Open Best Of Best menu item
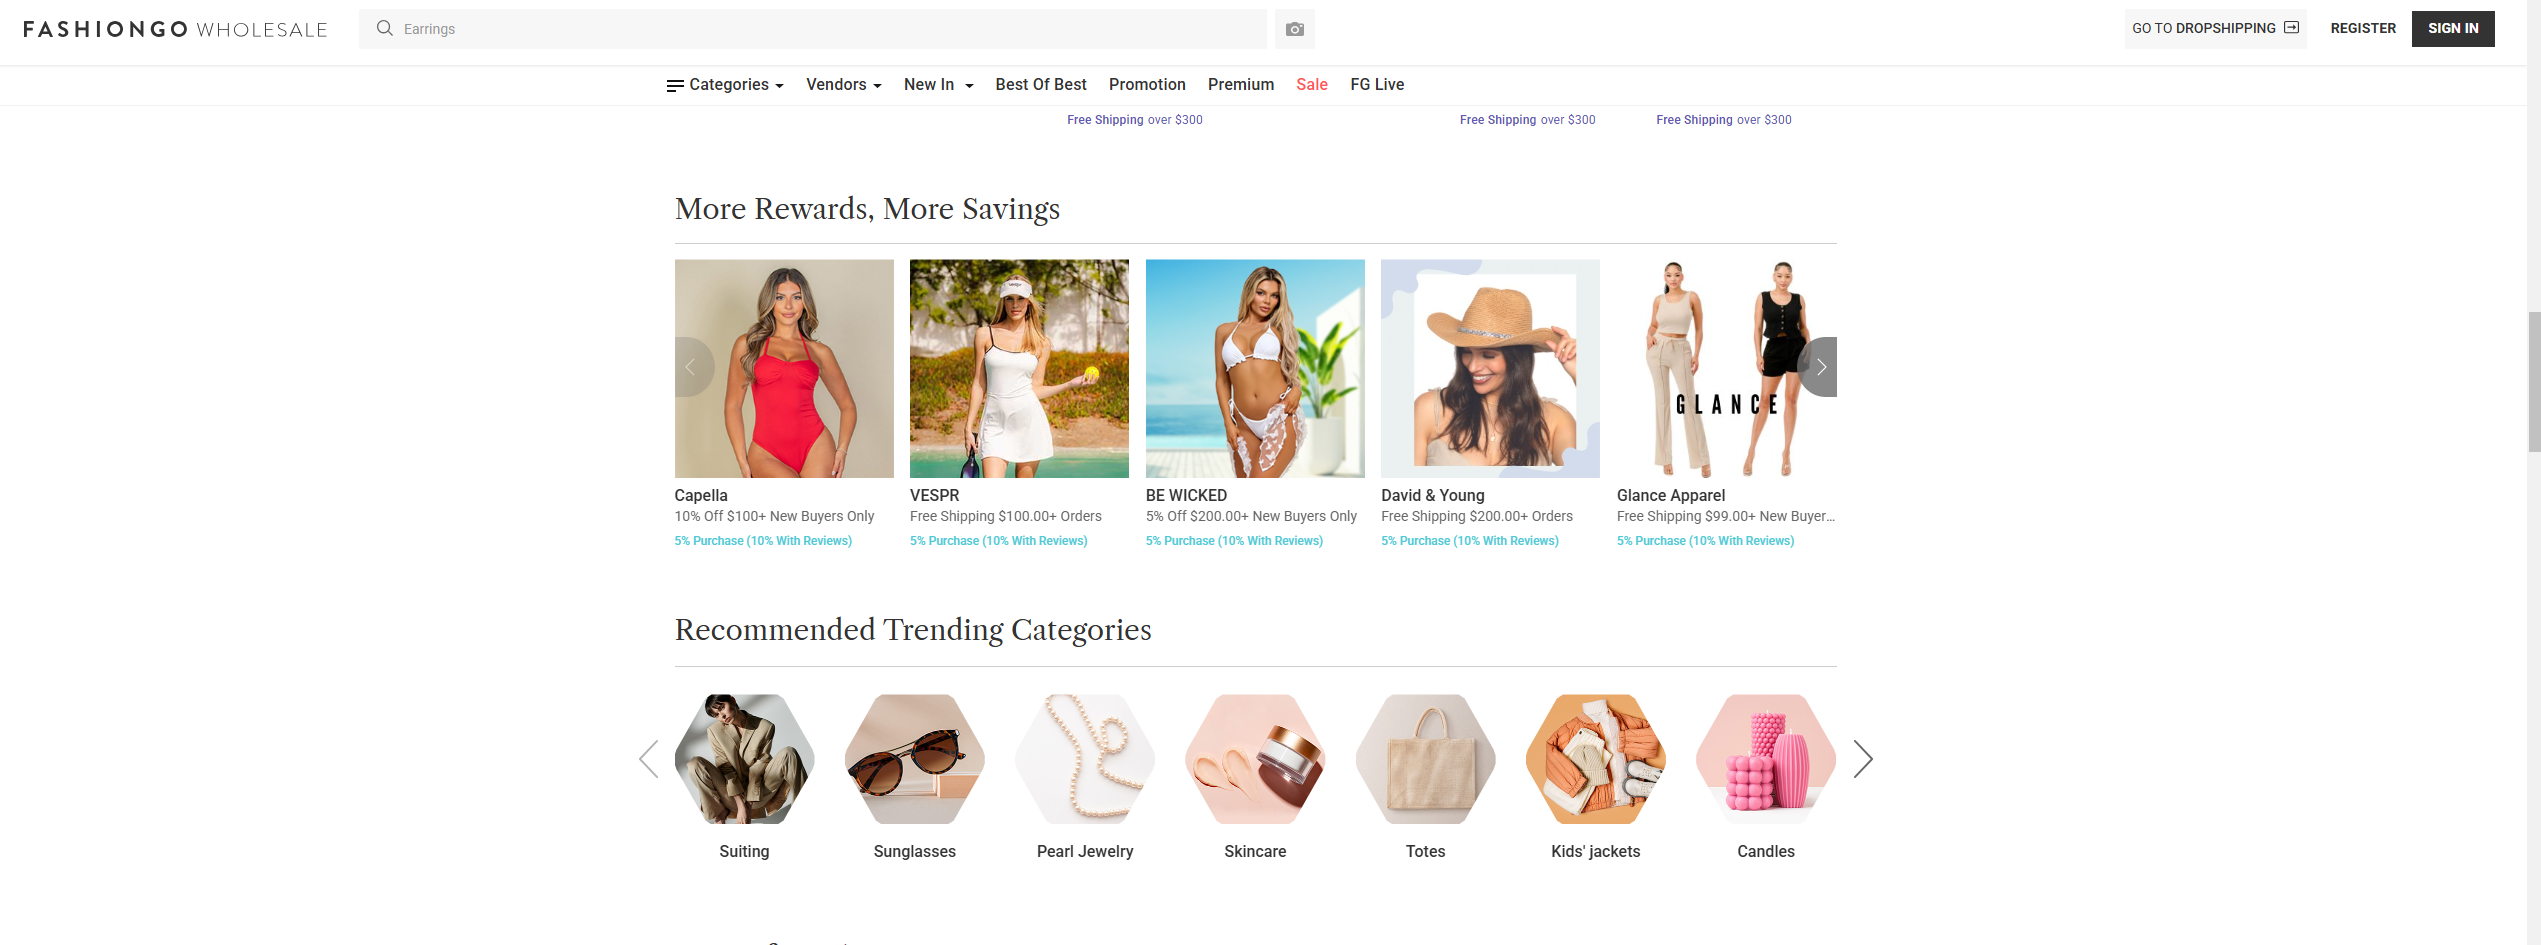 click(1041, 85)
